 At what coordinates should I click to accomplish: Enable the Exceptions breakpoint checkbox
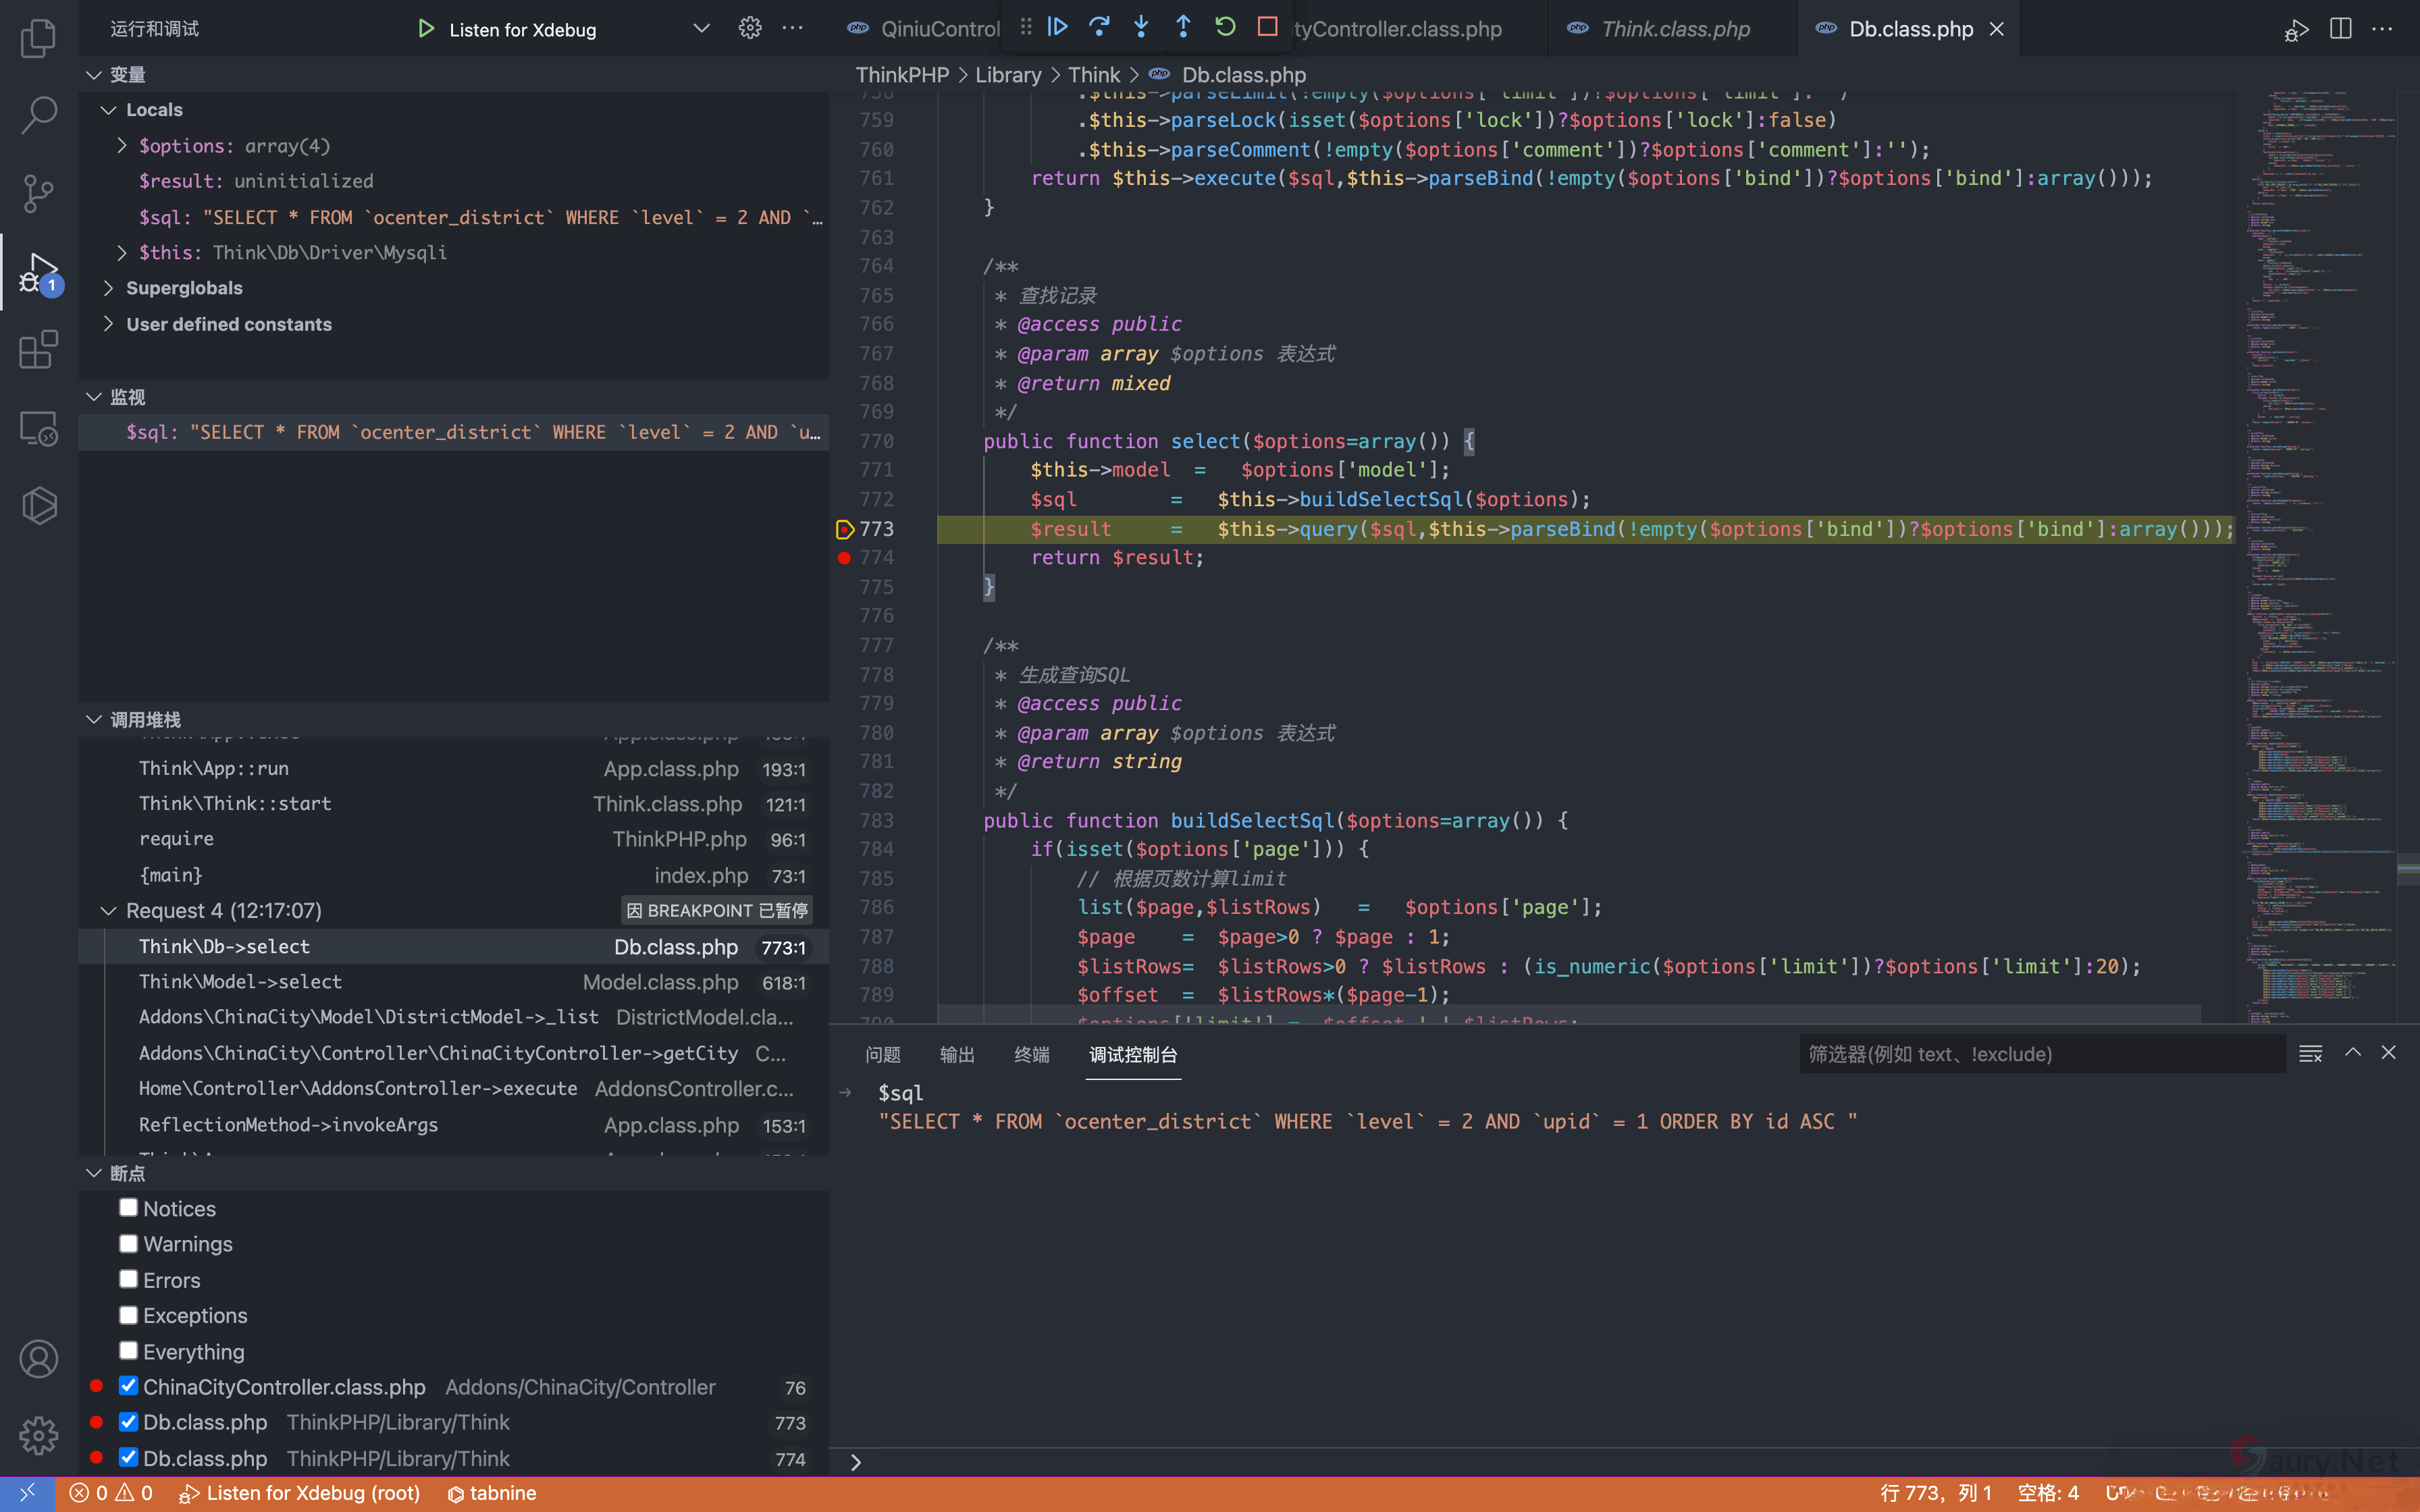click(128, 1315)
